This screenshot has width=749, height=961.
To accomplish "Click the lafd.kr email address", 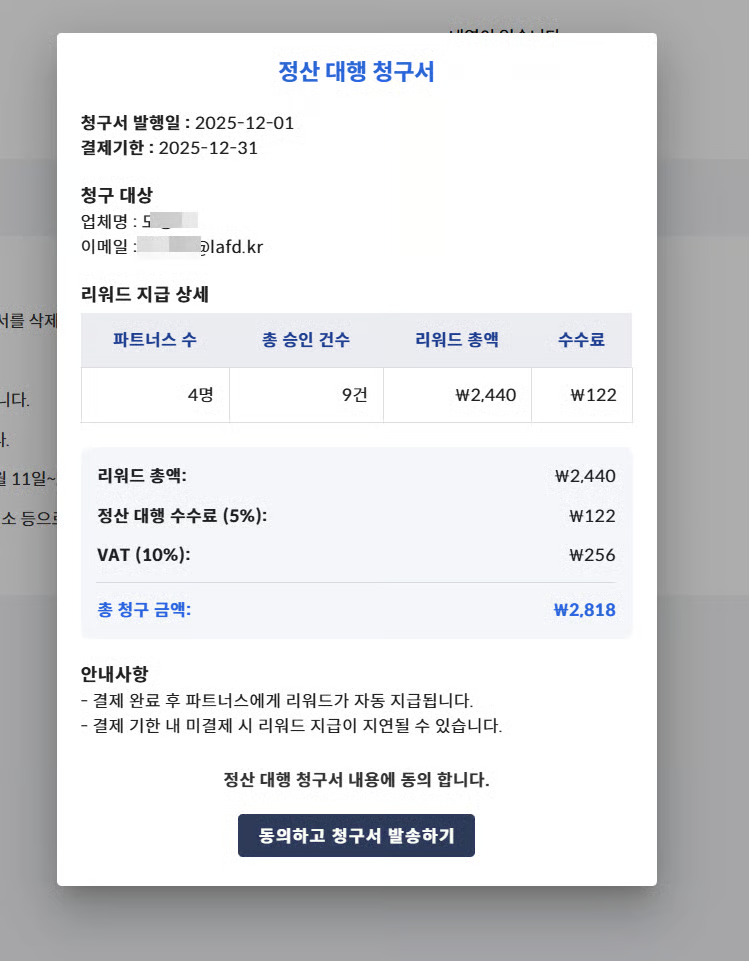I will tap(200, 246).
